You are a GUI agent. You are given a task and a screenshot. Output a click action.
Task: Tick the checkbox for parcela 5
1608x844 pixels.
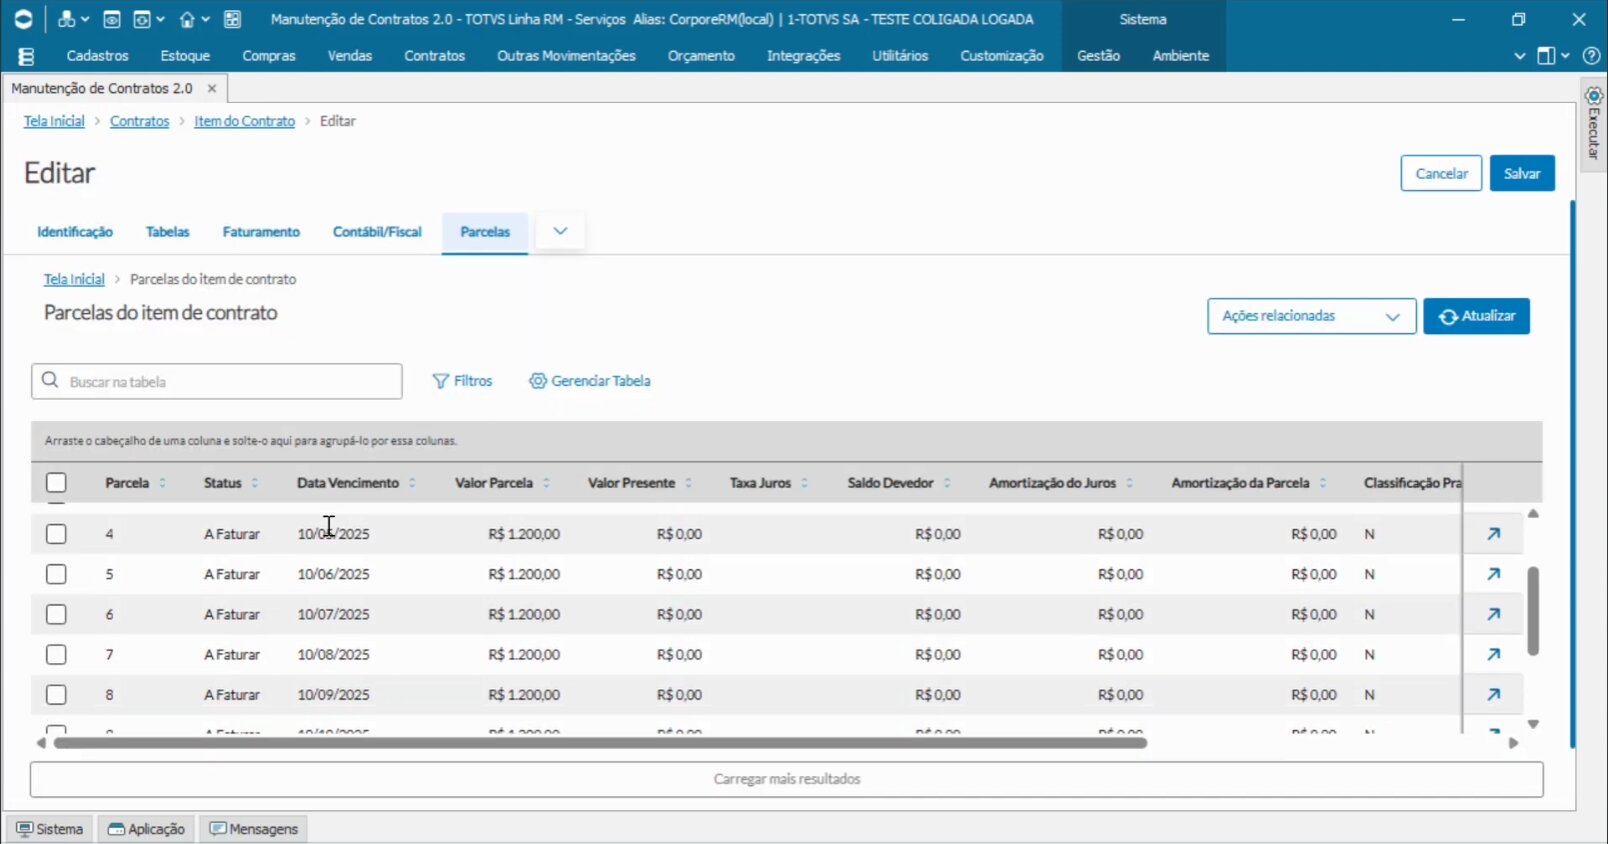pos(56,574)
